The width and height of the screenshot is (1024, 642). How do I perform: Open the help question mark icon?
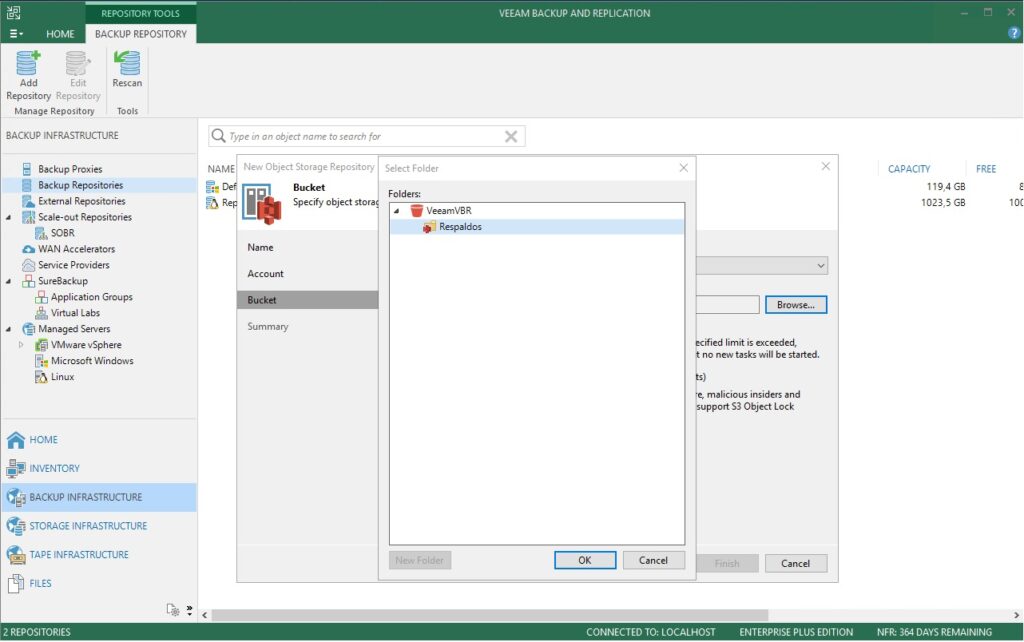(x=1014, y=33)
